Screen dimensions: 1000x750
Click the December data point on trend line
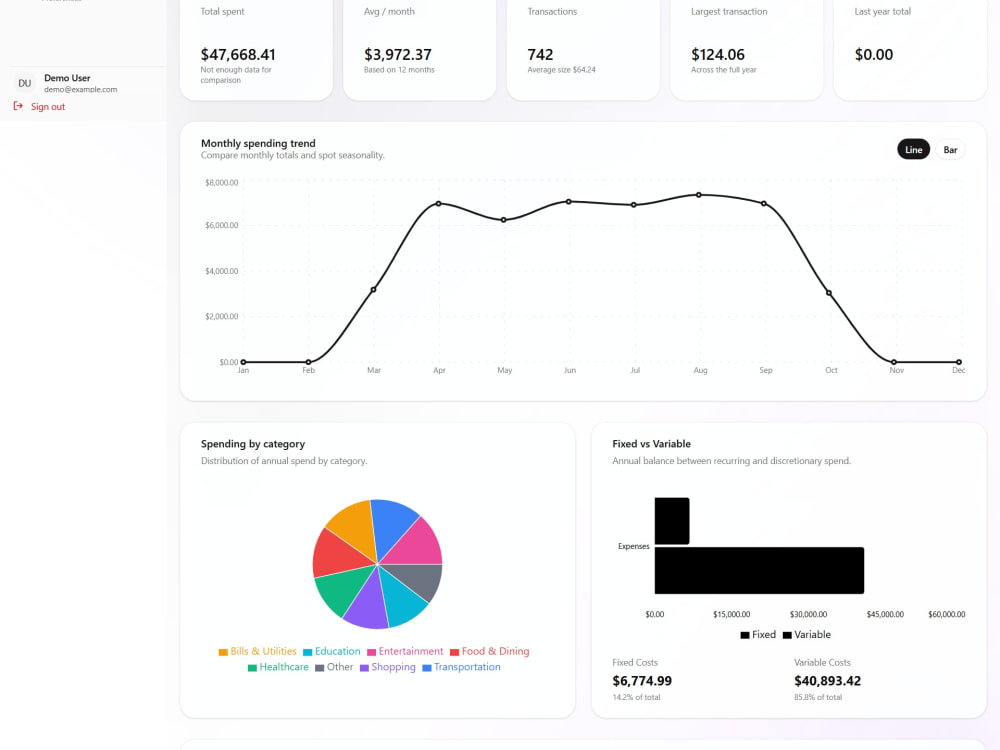click(x=959, y=362)
